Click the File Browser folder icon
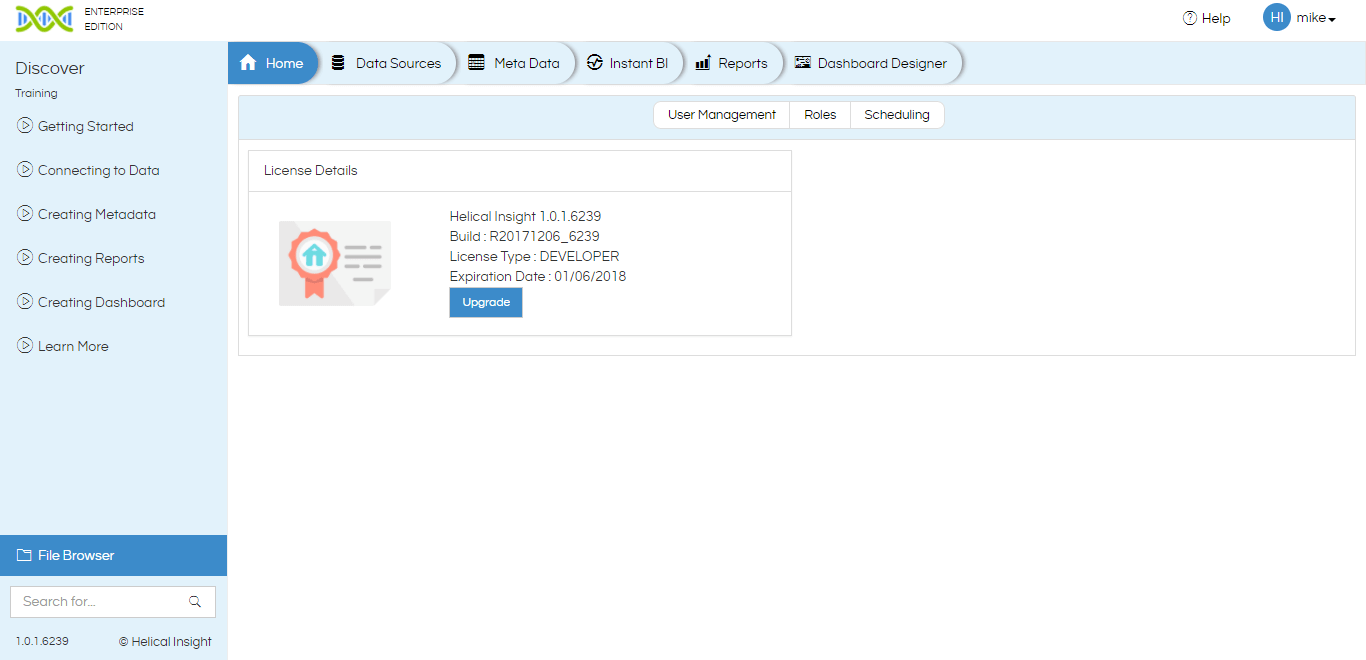The width and height of the screenshot is (1366, 660). (24, 555)
